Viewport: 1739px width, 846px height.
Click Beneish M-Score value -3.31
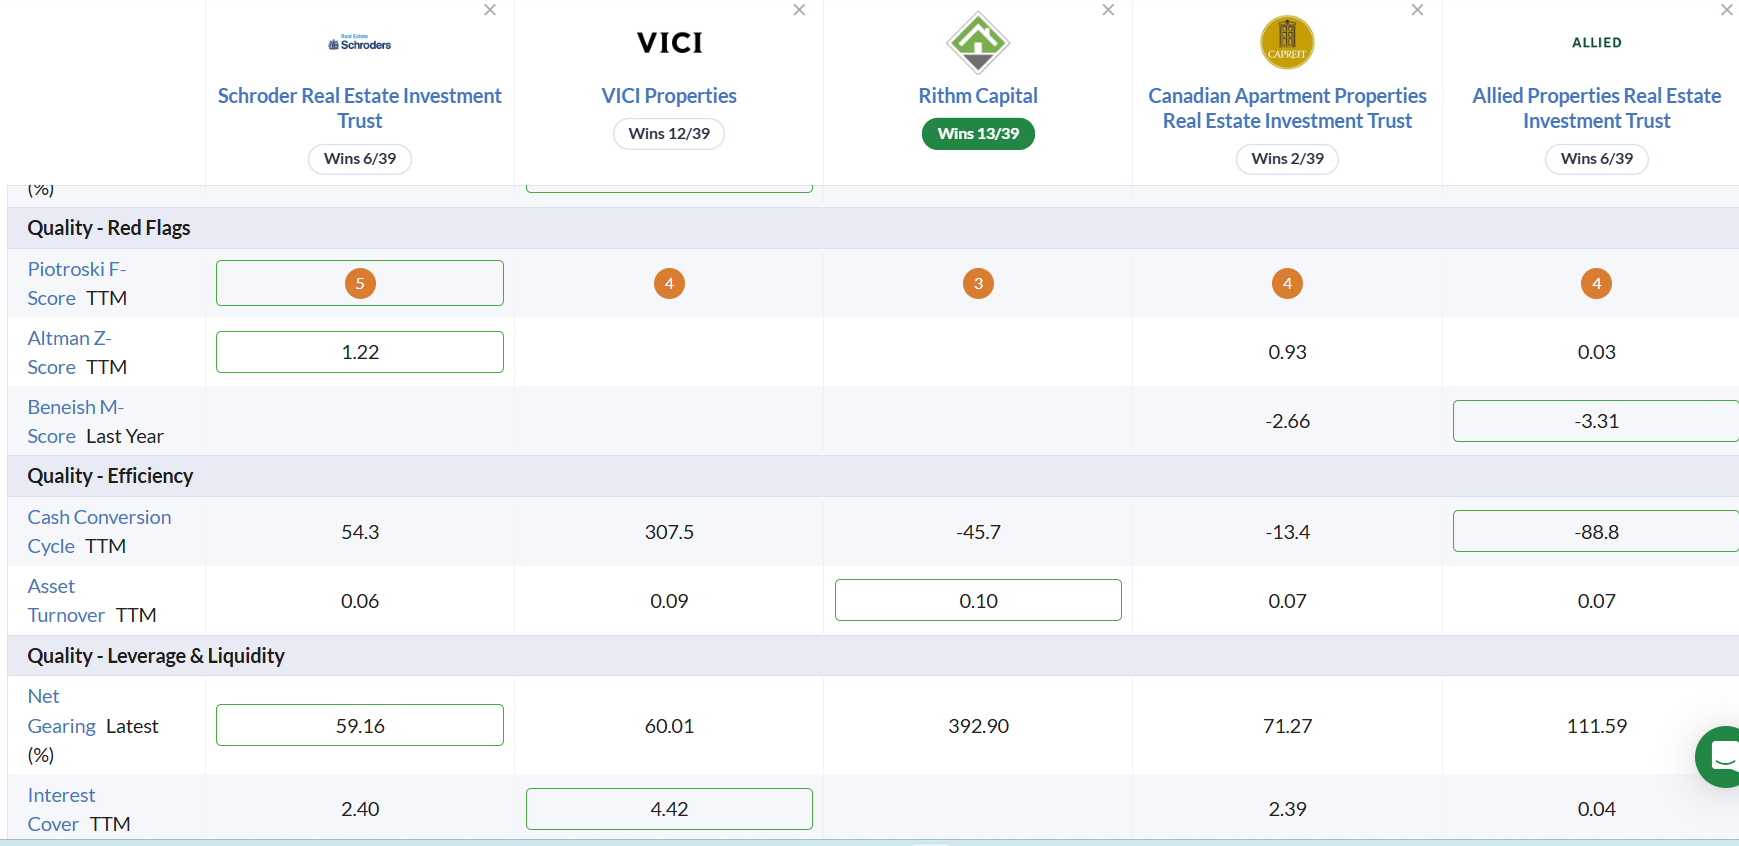1596,421
